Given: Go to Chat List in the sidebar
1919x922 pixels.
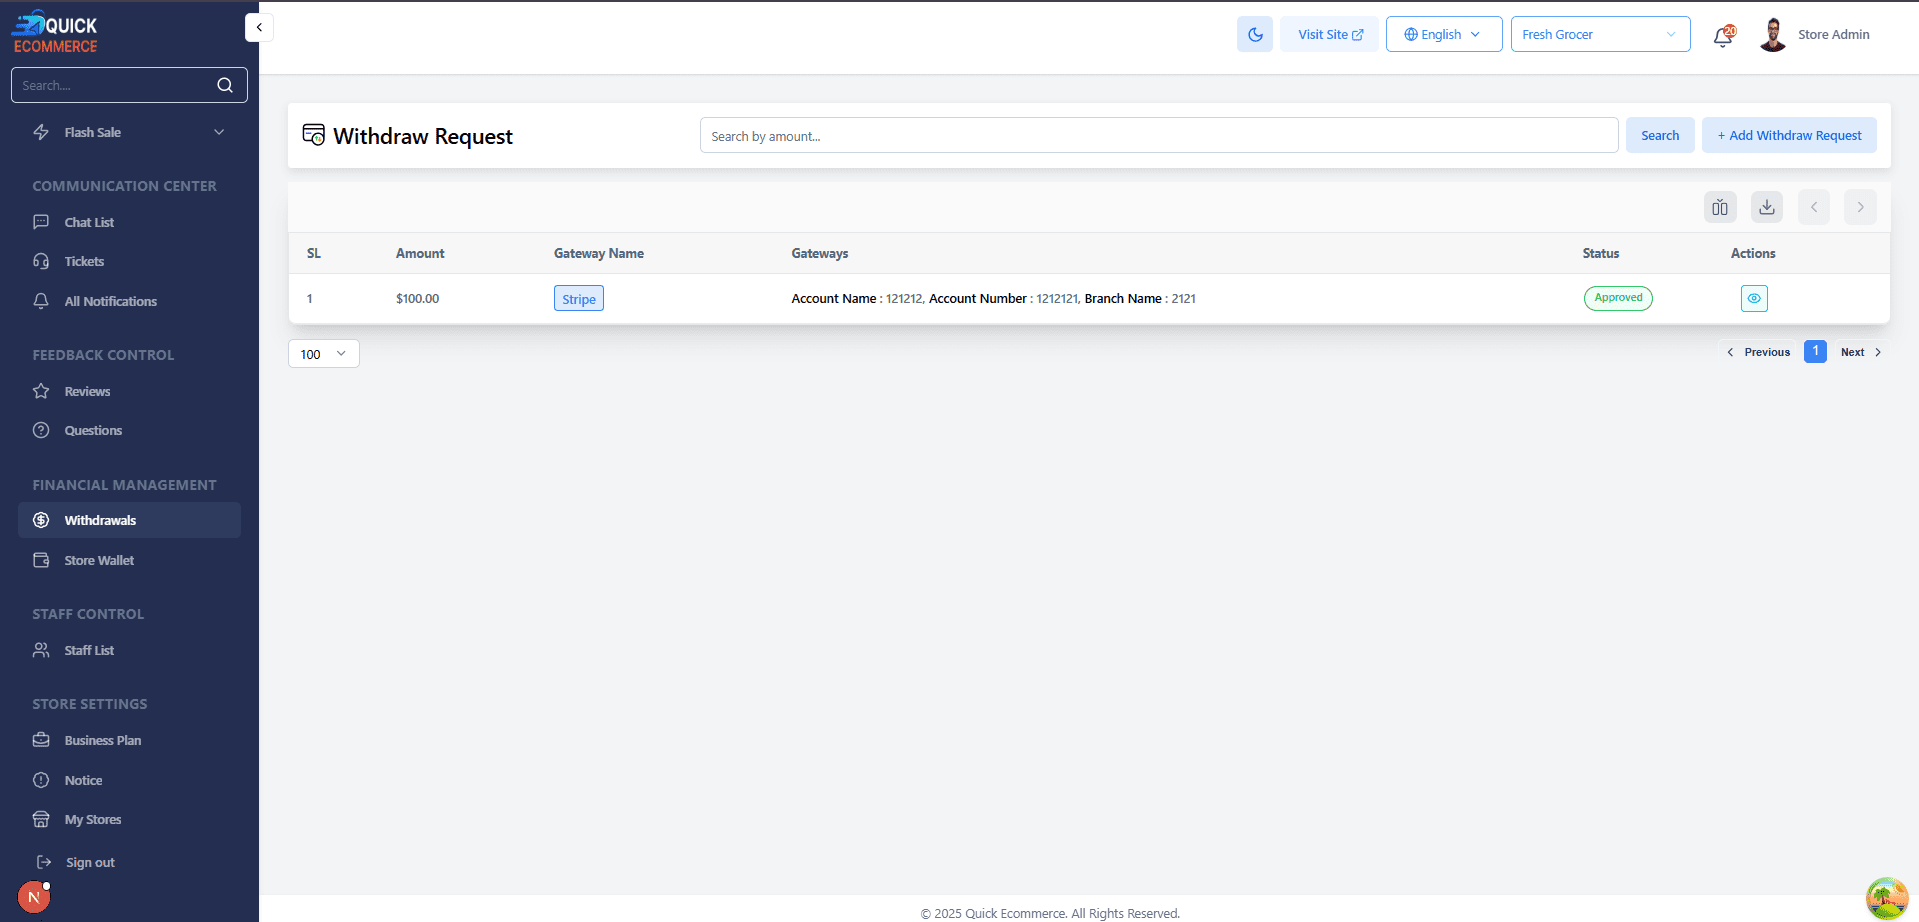Looking at the screenshot, I should [x=89, y=222].
